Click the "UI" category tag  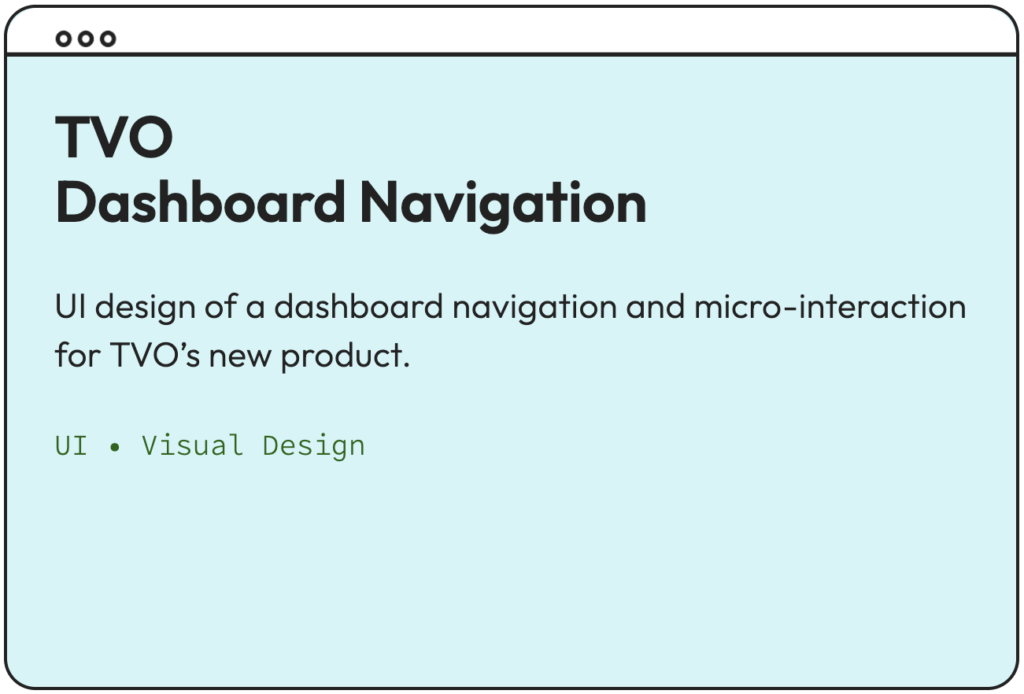[71, 445]
